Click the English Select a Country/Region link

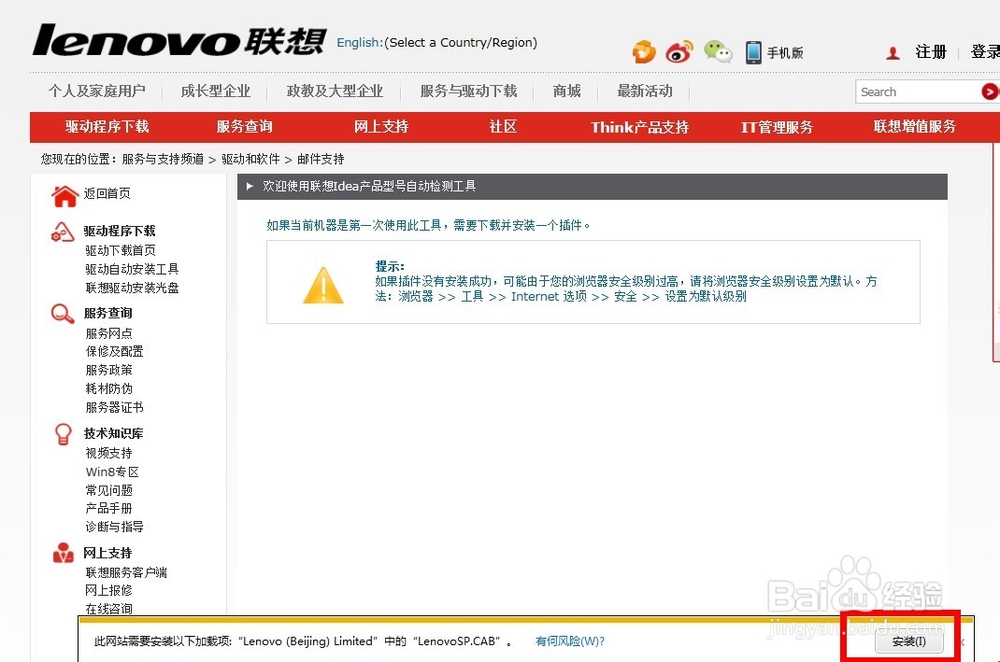pyautogui.click(x=437, y=43)
